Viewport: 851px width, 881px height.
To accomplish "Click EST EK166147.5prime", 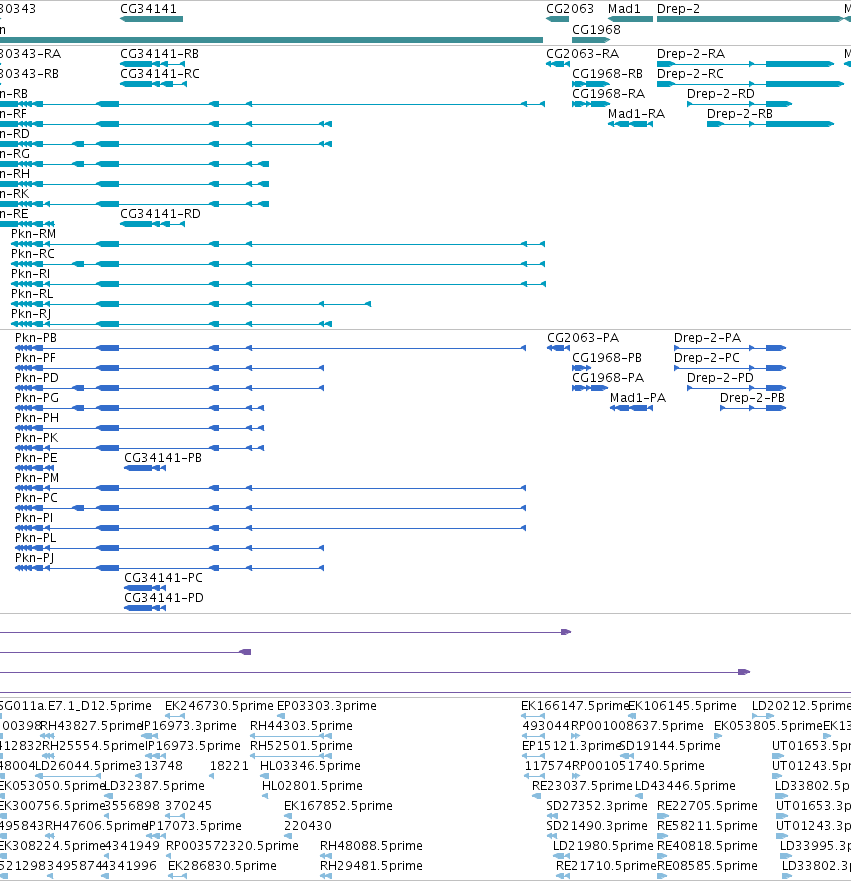I will 574,706.
